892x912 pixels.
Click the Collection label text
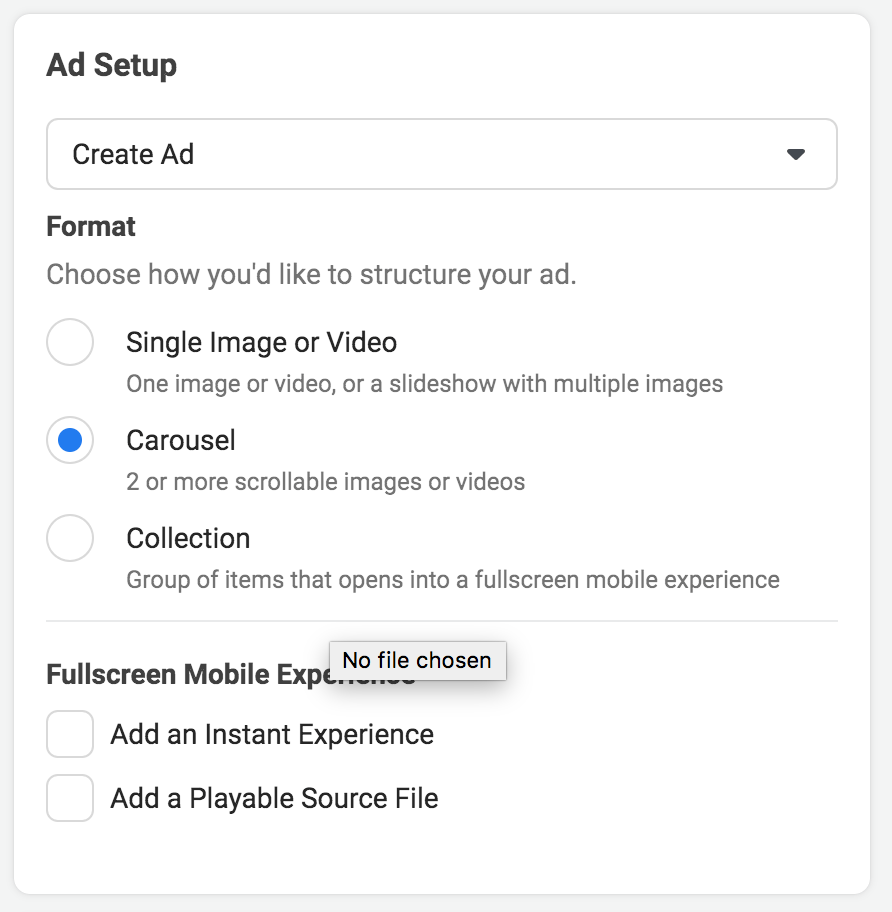click(188, 538)
